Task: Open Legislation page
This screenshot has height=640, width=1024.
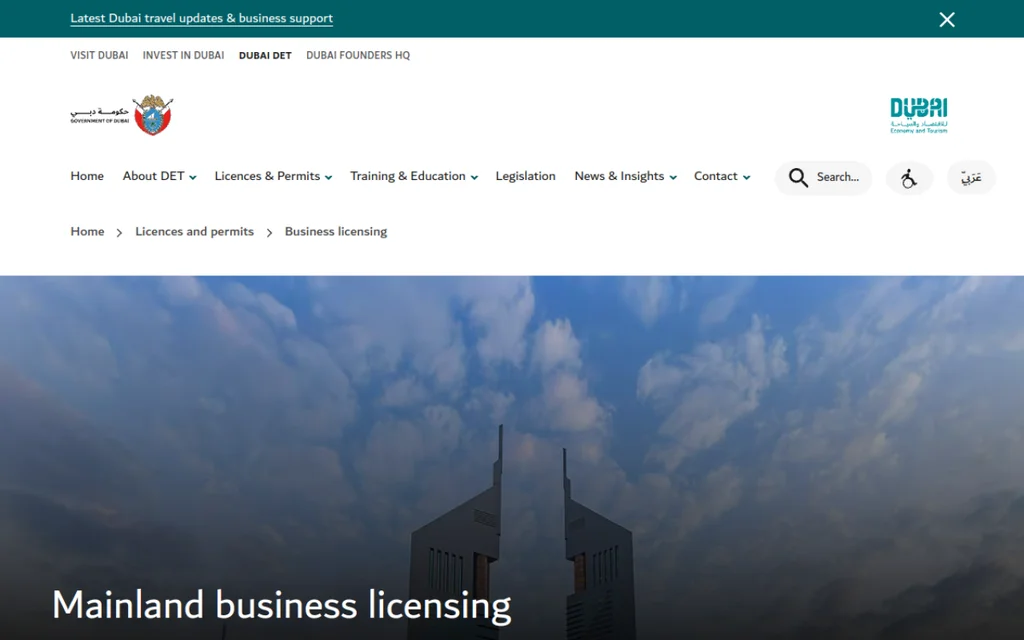Action: click(526, 176)
